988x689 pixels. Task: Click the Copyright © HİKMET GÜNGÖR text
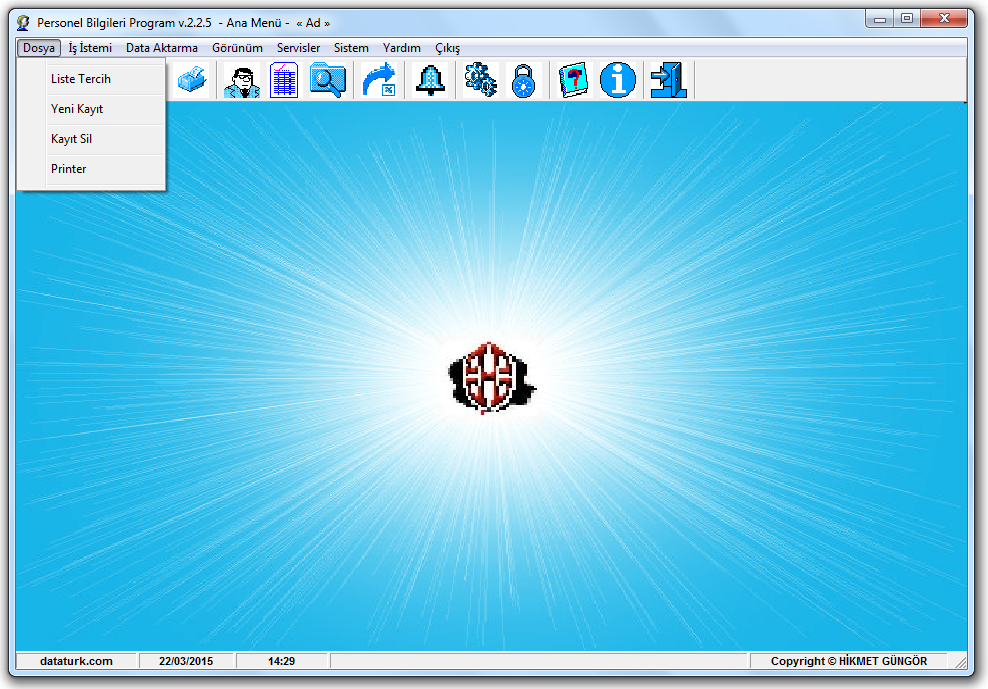click(849, 661)
